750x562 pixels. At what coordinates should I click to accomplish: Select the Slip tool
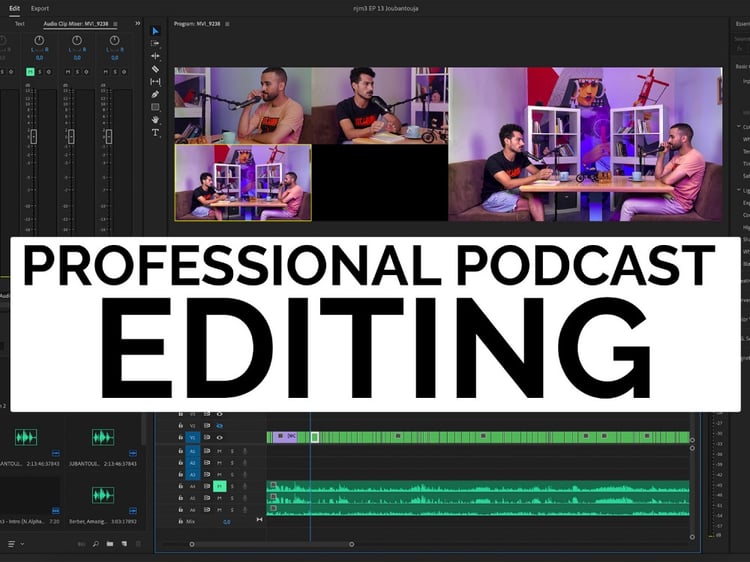coord(155,82)
